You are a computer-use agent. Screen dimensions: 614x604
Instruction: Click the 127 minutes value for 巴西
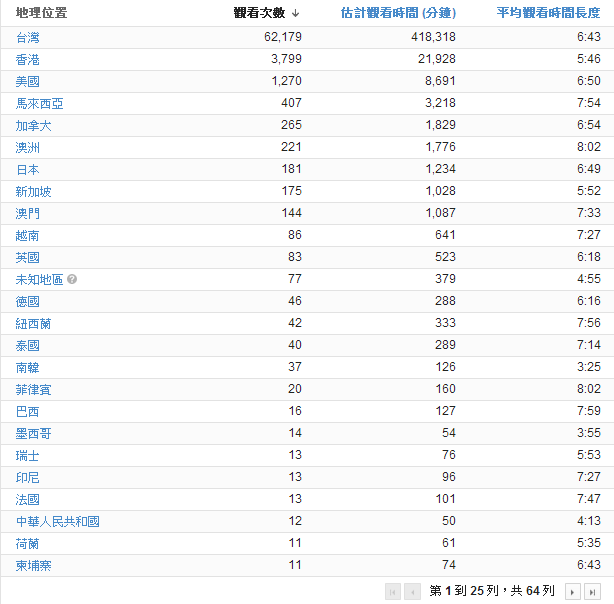click(x=445, y=411)
